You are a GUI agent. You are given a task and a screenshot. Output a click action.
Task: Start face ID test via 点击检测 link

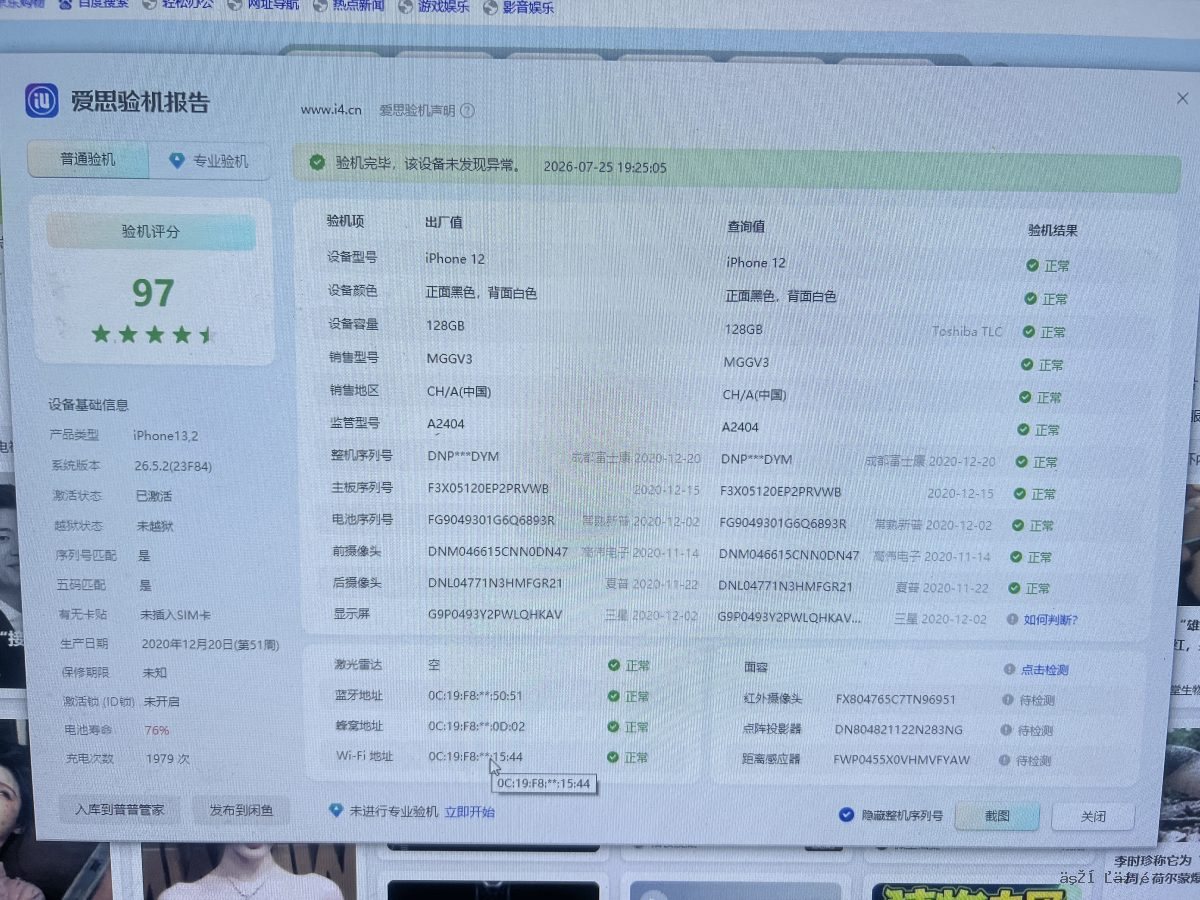pos(1044,670)
